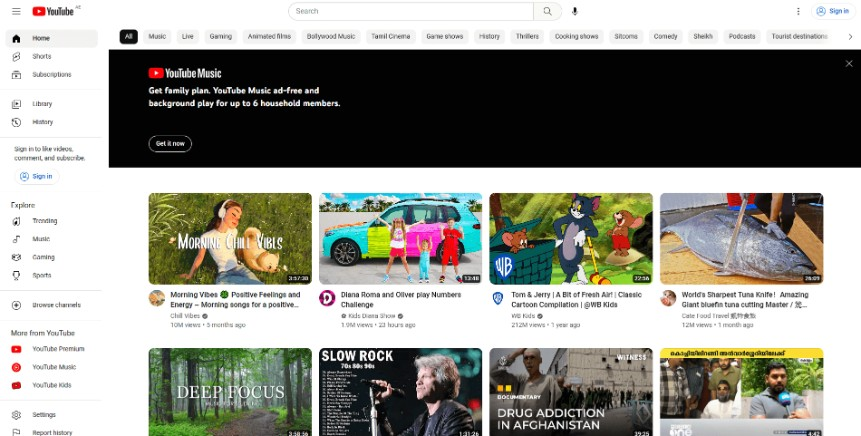Open YouTube Kids in sidebar
Screen dimensions: 861x436
pyautogui.click(x=52, y=385)
